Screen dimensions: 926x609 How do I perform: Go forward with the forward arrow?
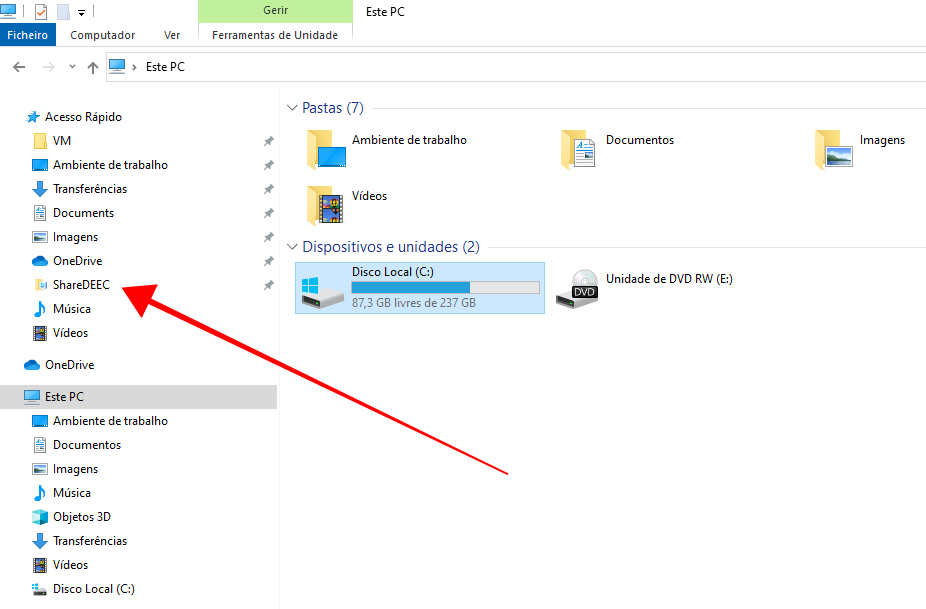click(48, 67)
